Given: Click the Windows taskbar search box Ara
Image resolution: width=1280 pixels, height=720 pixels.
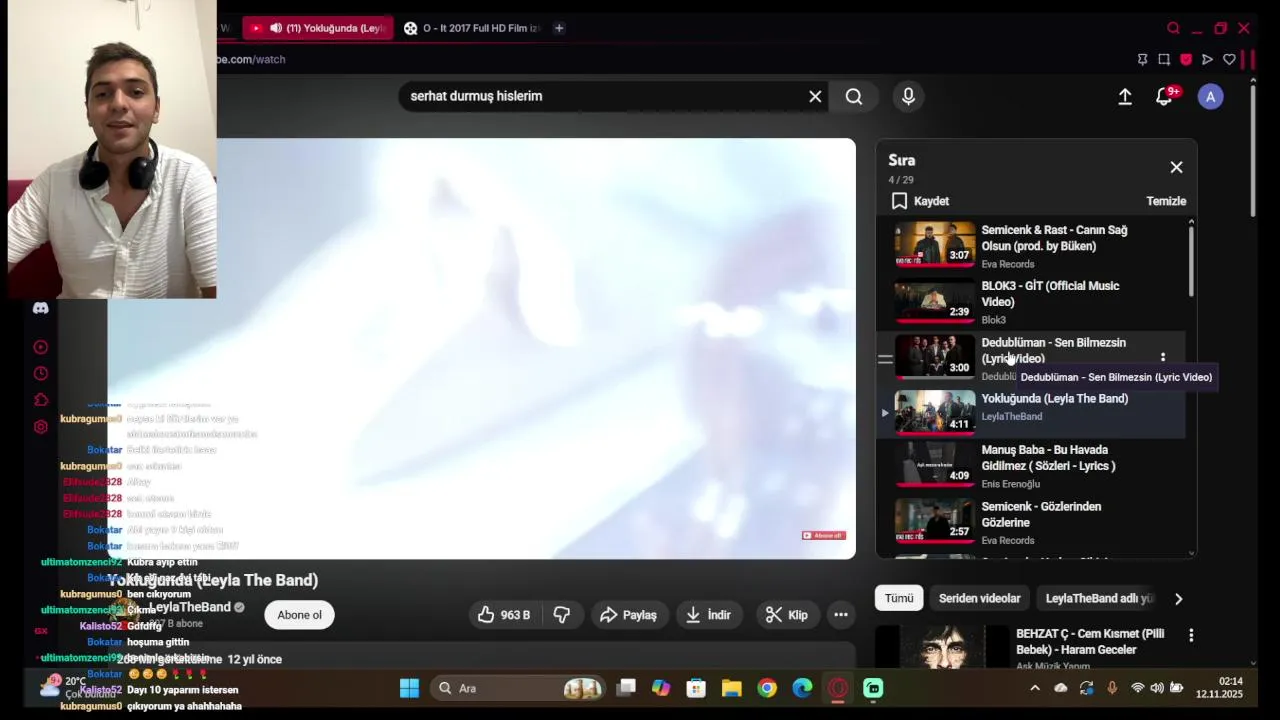Looking at the screenshot, I should (520, 688).
